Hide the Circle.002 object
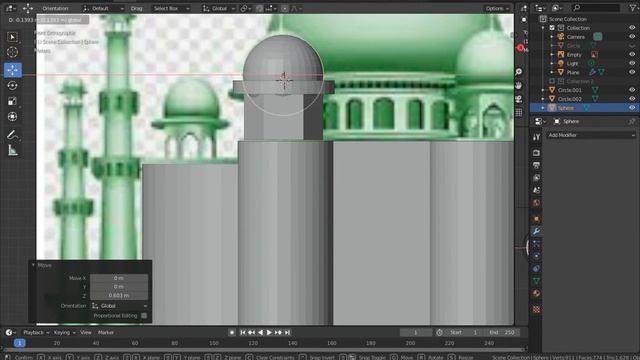 pyautogui.click(x=632, y=99)
